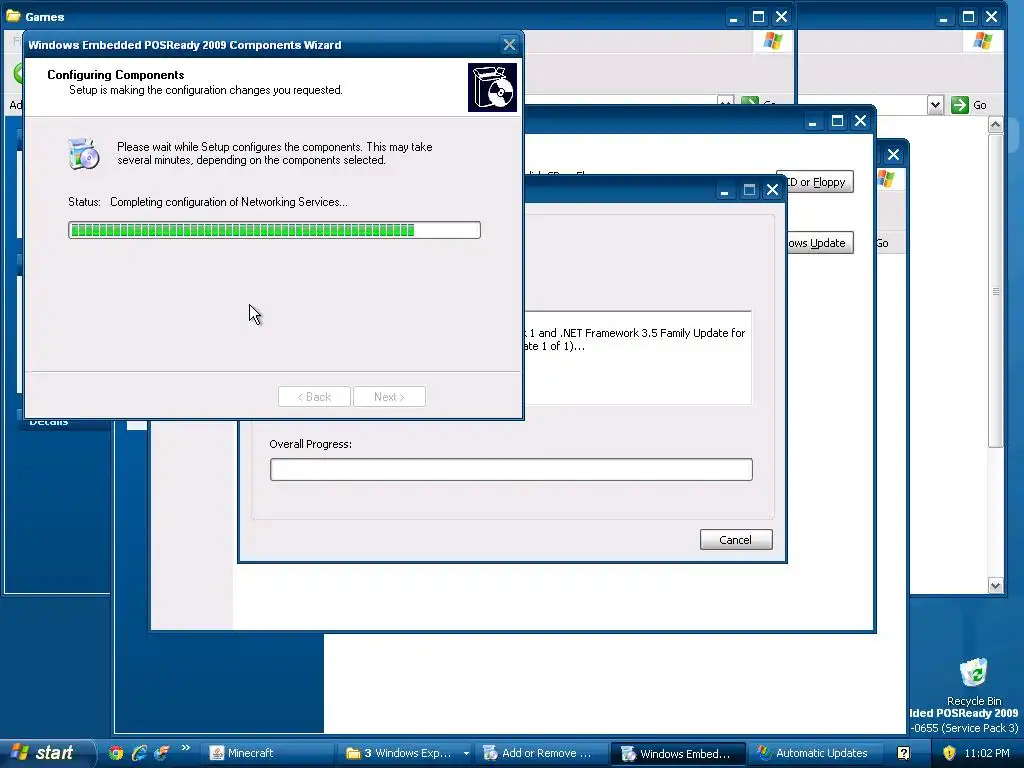Click the Go button in the right Explorer window
The height and width of the screenshot is (768, 1024).
970,104
